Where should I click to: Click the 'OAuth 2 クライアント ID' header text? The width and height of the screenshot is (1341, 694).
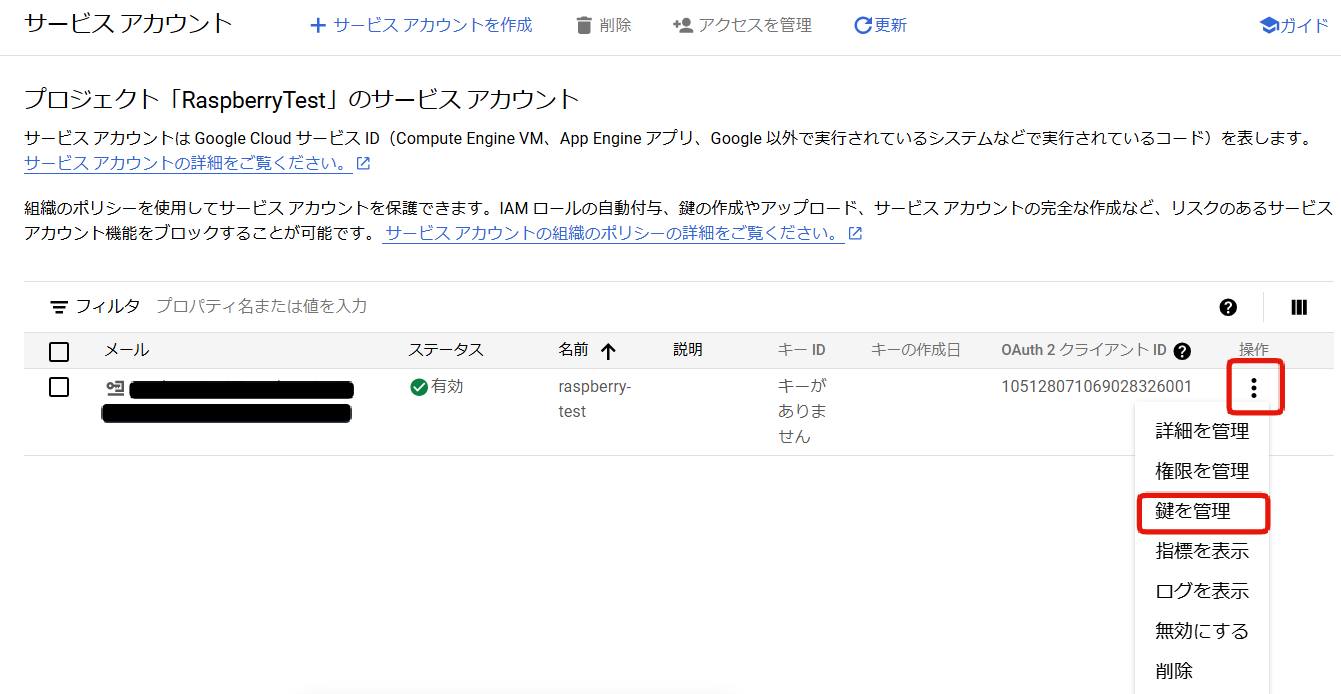click(1084, 350)
